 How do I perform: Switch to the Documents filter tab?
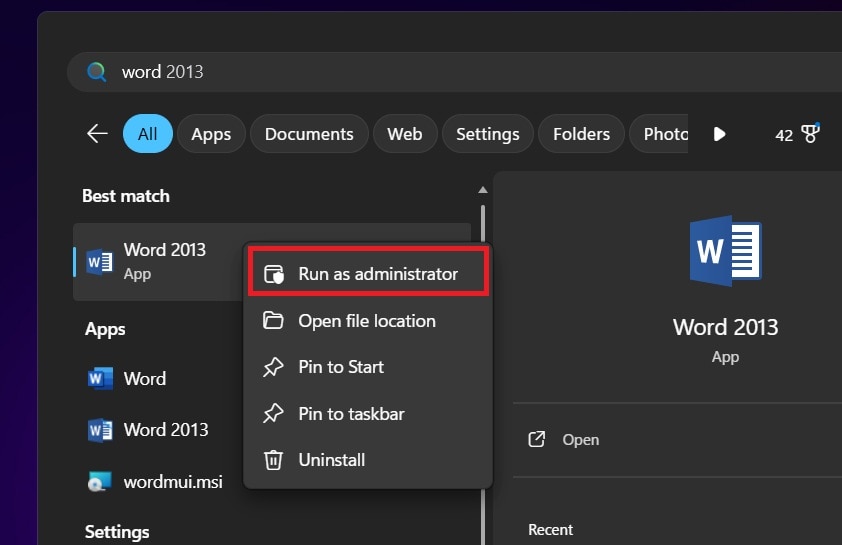309,134
